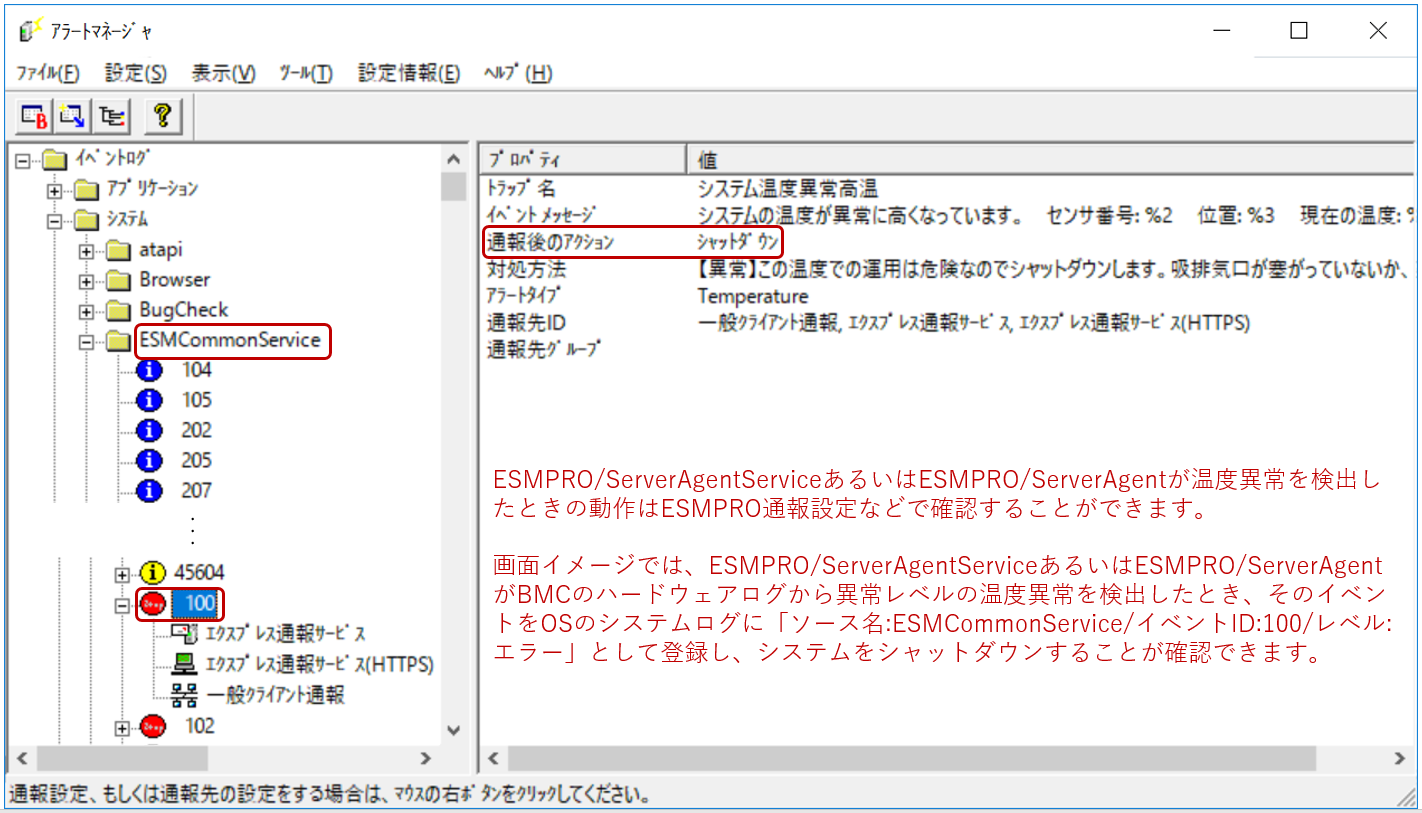Open the ヘルプ(H) menu
Screen dimensions: 1422x813
517,73
